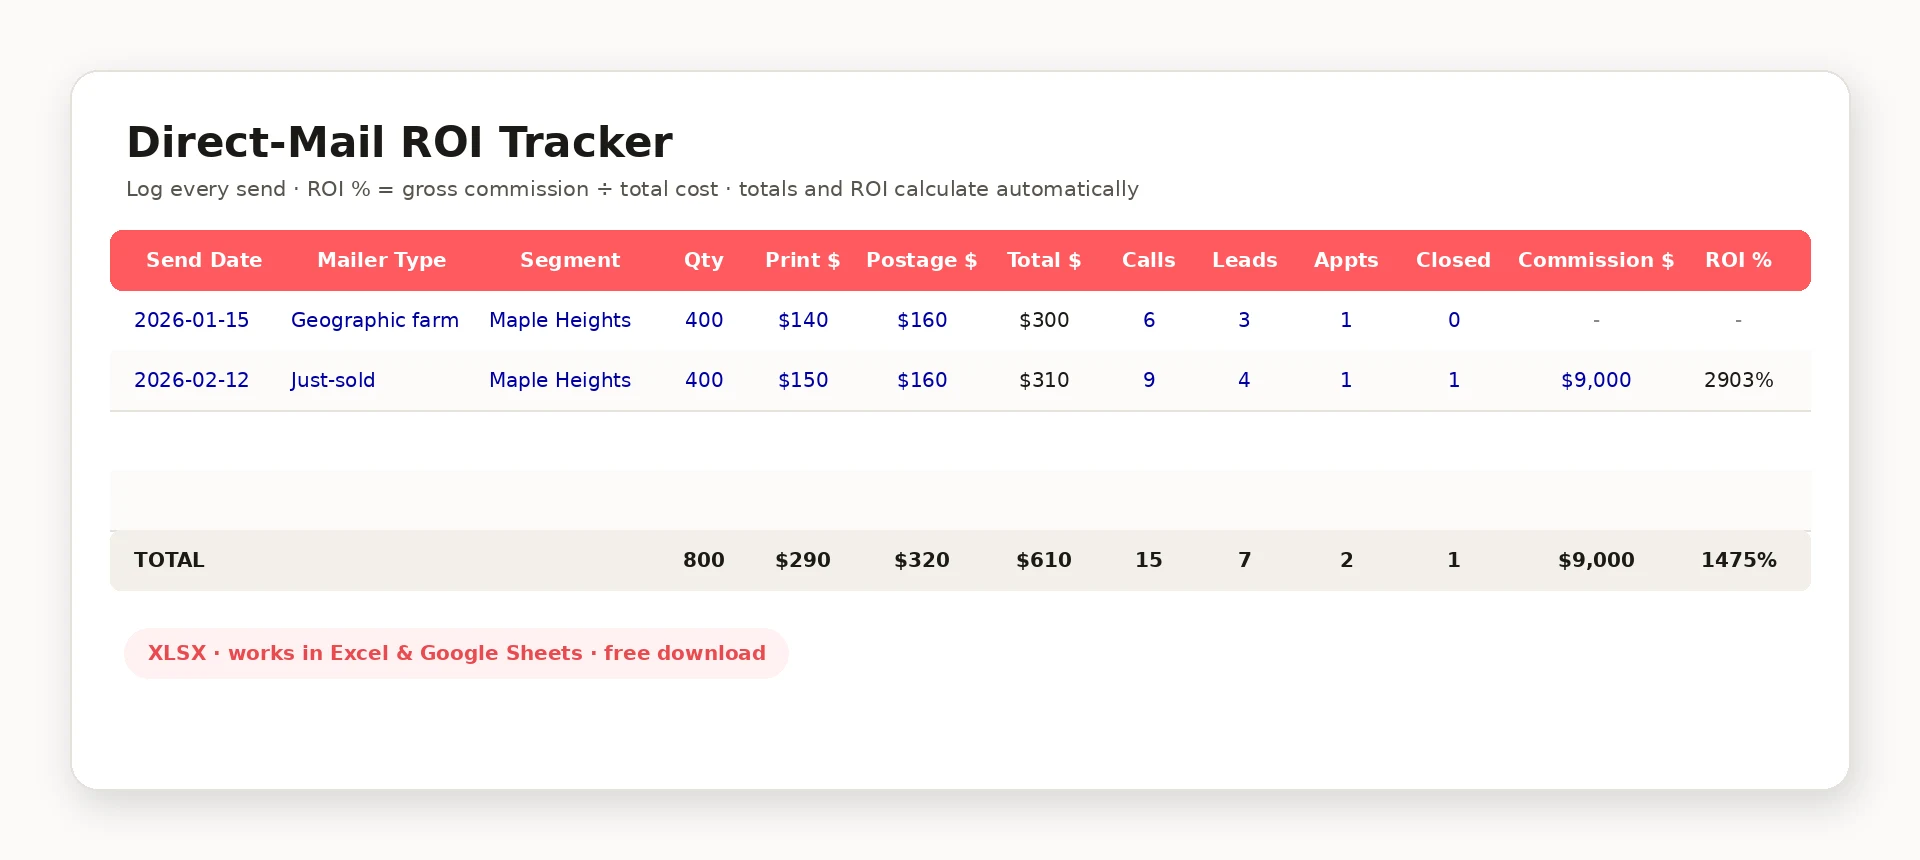The height and width of the screenshot is (860, 1920).
Task: Click the 0 closed cell
Action: click(x=1454, y=320)
